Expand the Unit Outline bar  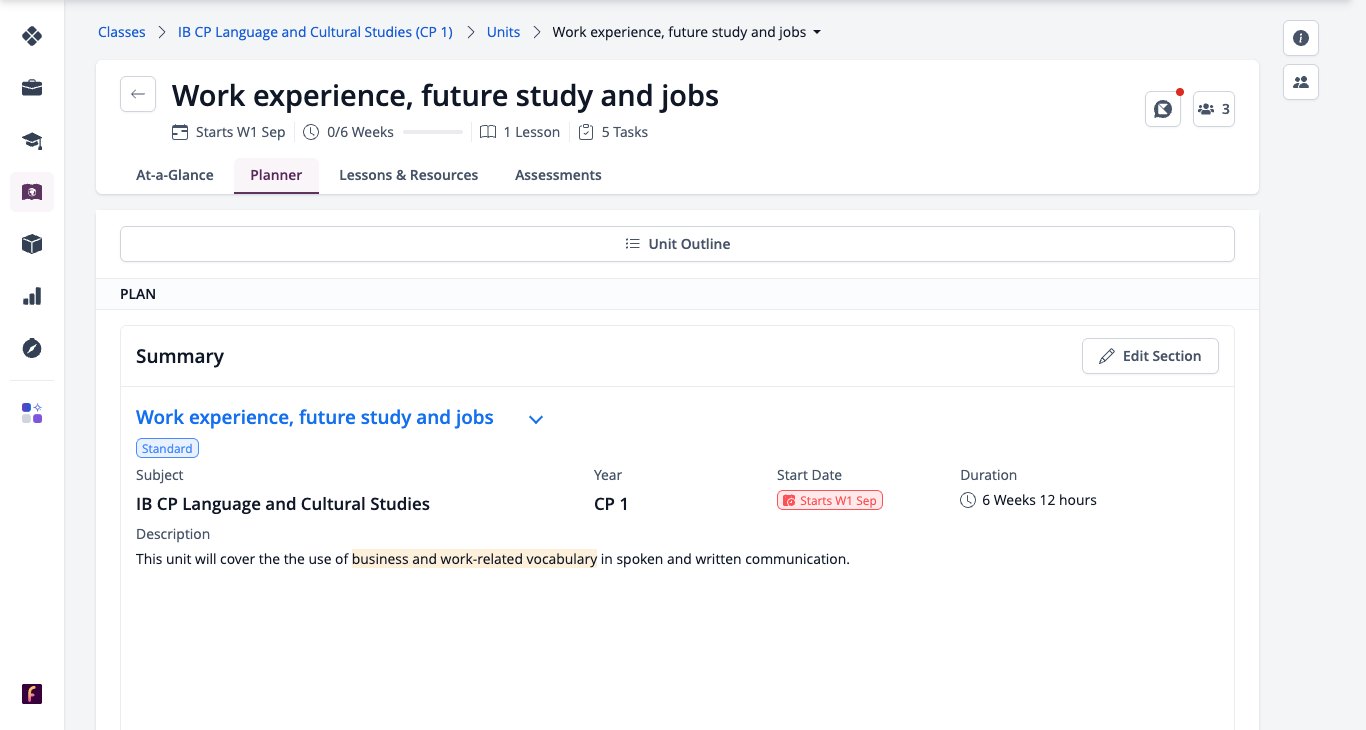click(x=677, y=244)
